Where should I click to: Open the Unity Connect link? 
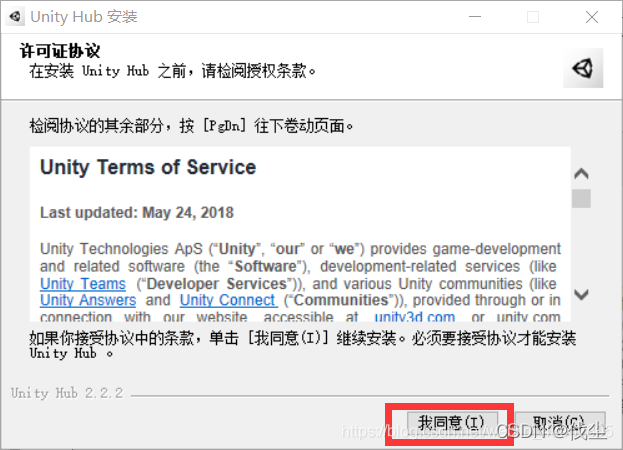(228, 300)
